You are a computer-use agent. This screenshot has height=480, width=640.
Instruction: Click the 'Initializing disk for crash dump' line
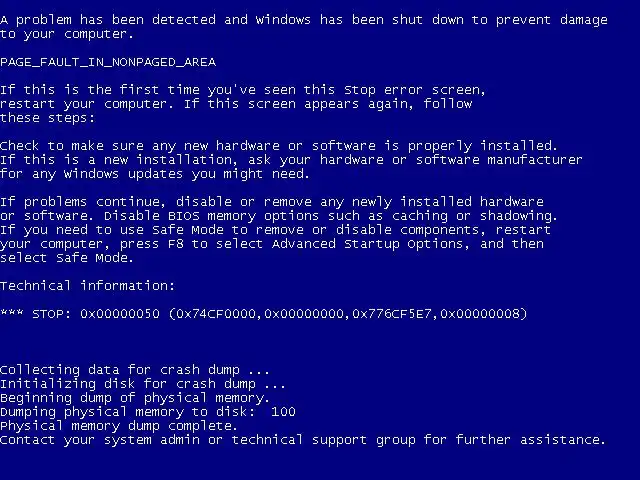(142, 384)
